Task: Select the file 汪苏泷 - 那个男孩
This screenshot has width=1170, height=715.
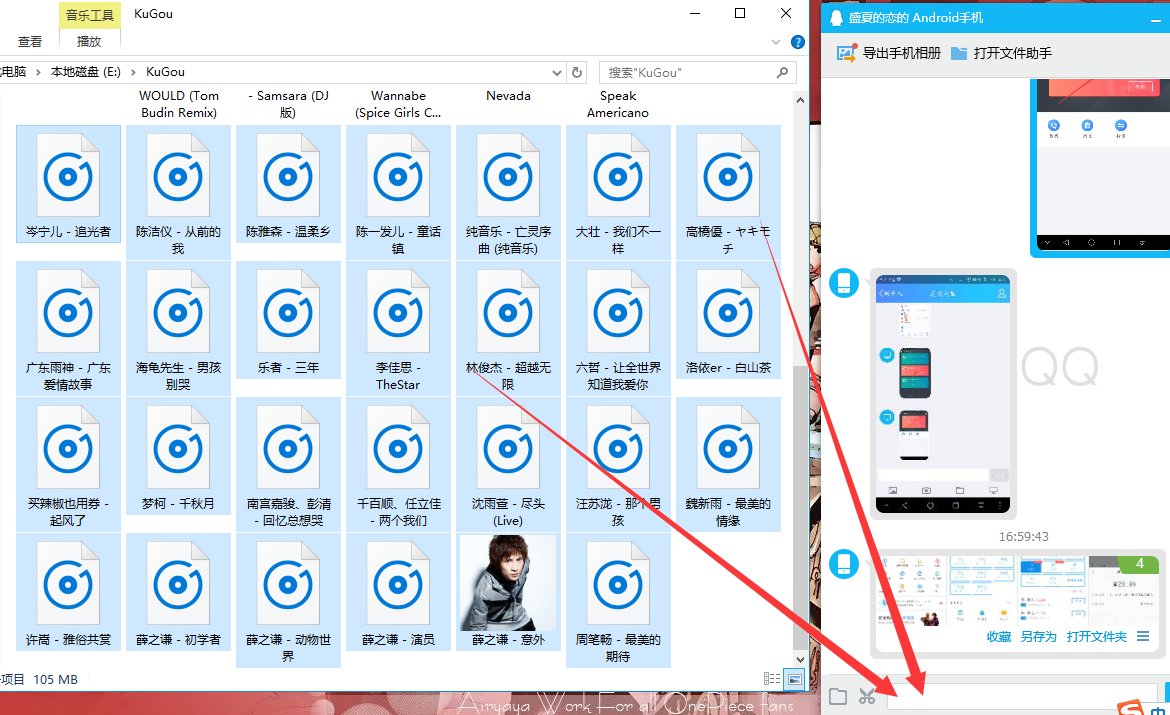Action: click(x=618, y=464)
